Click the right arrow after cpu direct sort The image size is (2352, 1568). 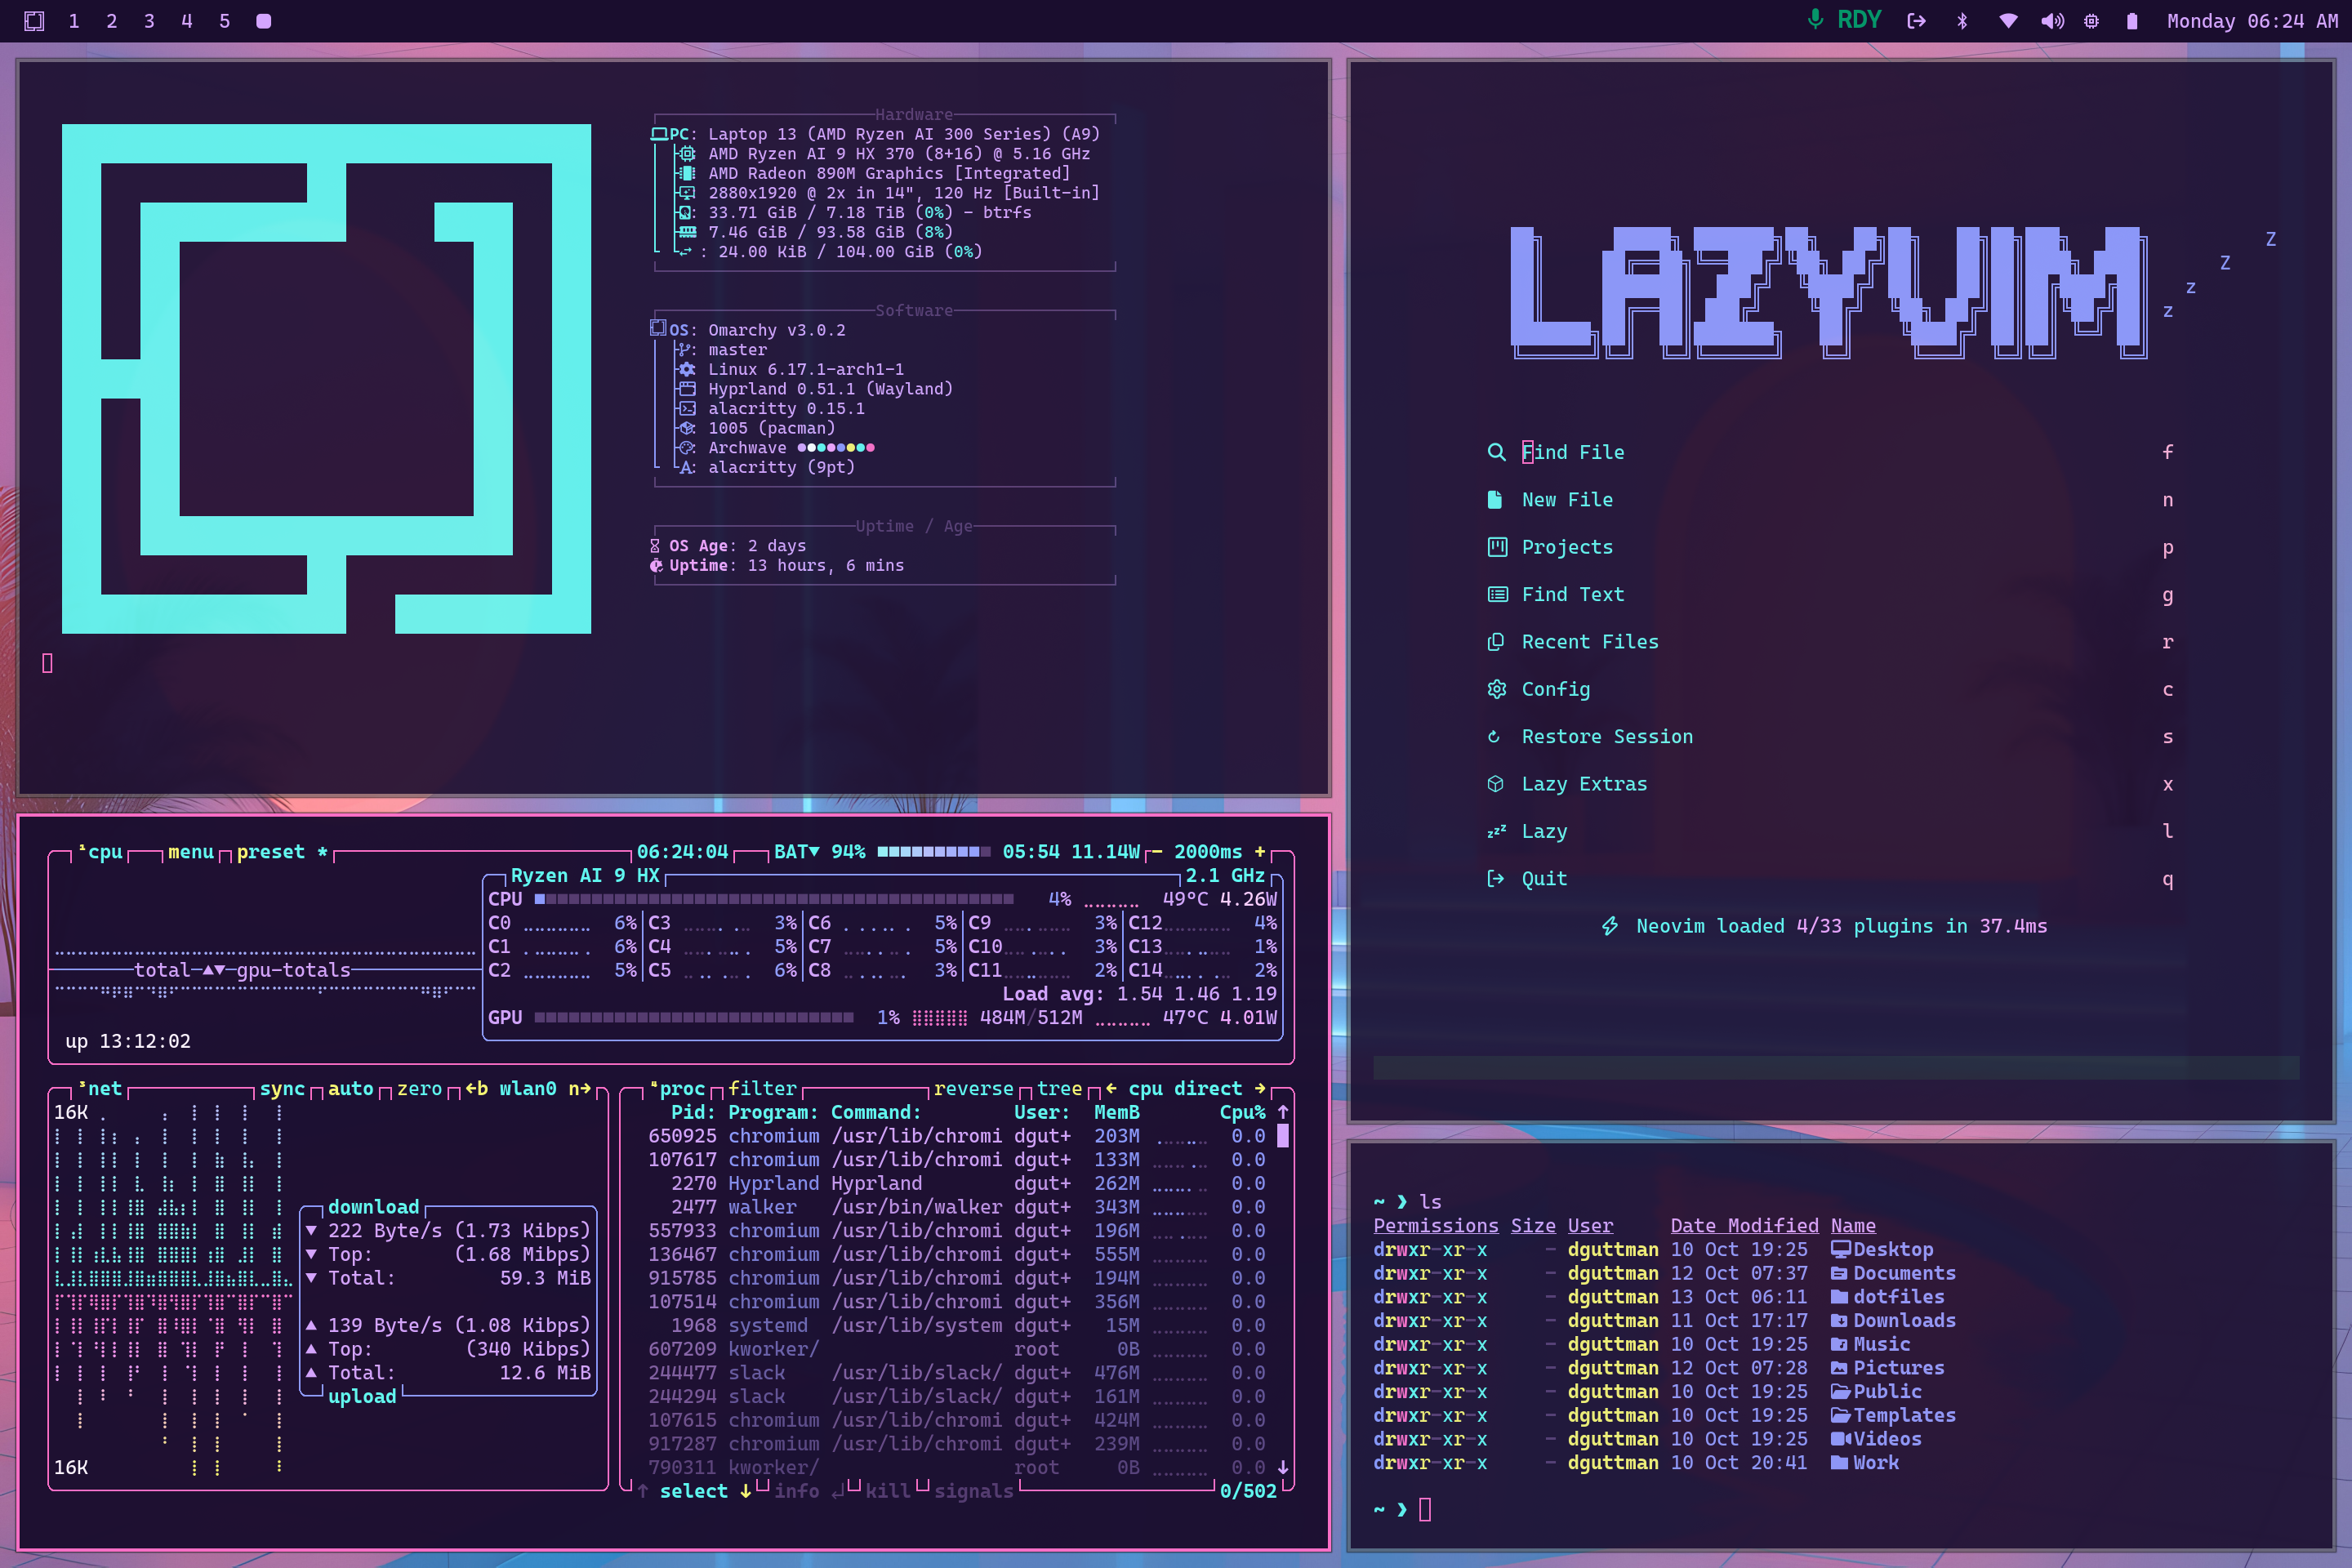click(1260, 1089)
